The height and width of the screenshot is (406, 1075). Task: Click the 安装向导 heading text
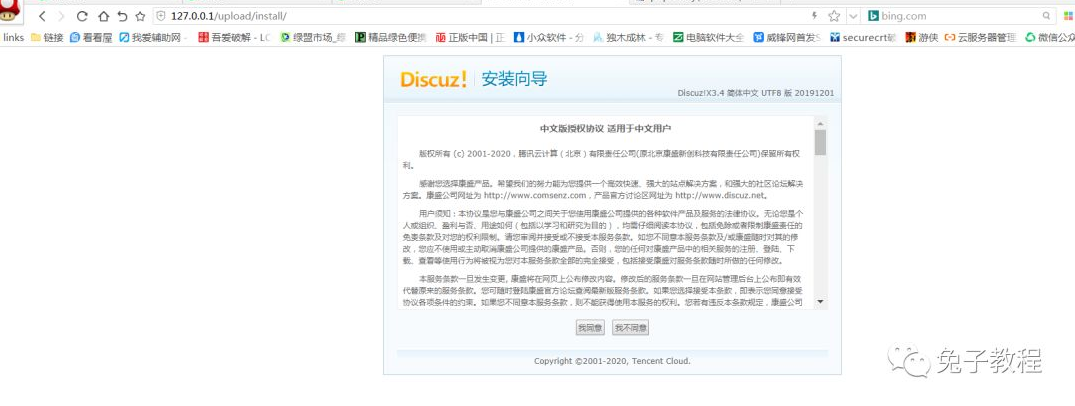pos(514,79)
